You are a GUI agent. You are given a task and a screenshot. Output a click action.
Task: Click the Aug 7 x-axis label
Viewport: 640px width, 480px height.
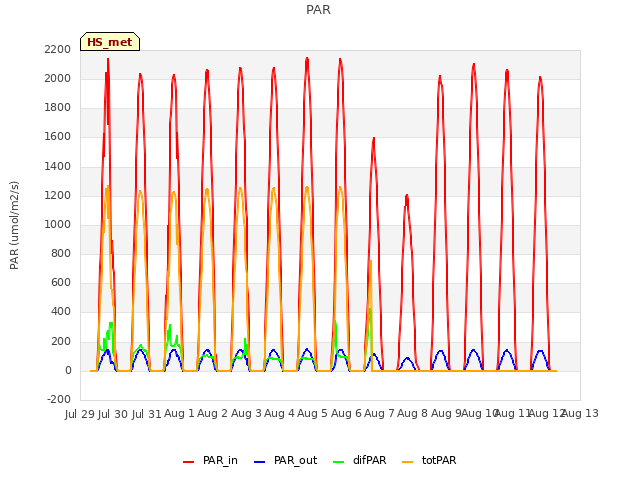pos(379,413)
